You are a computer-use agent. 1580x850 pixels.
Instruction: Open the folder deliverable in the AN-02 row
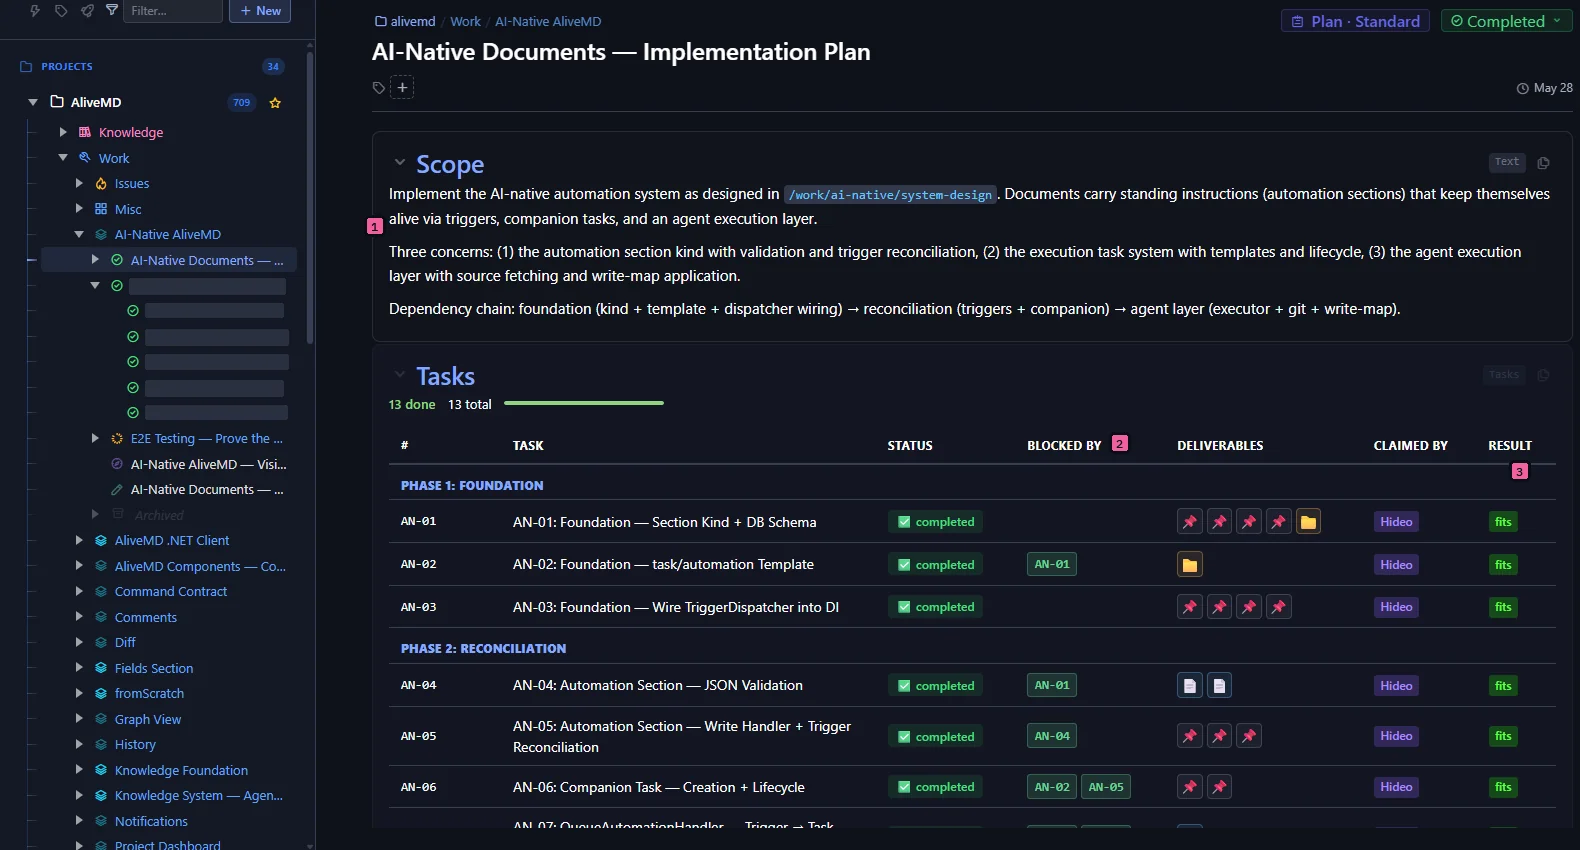point(1190,565)
